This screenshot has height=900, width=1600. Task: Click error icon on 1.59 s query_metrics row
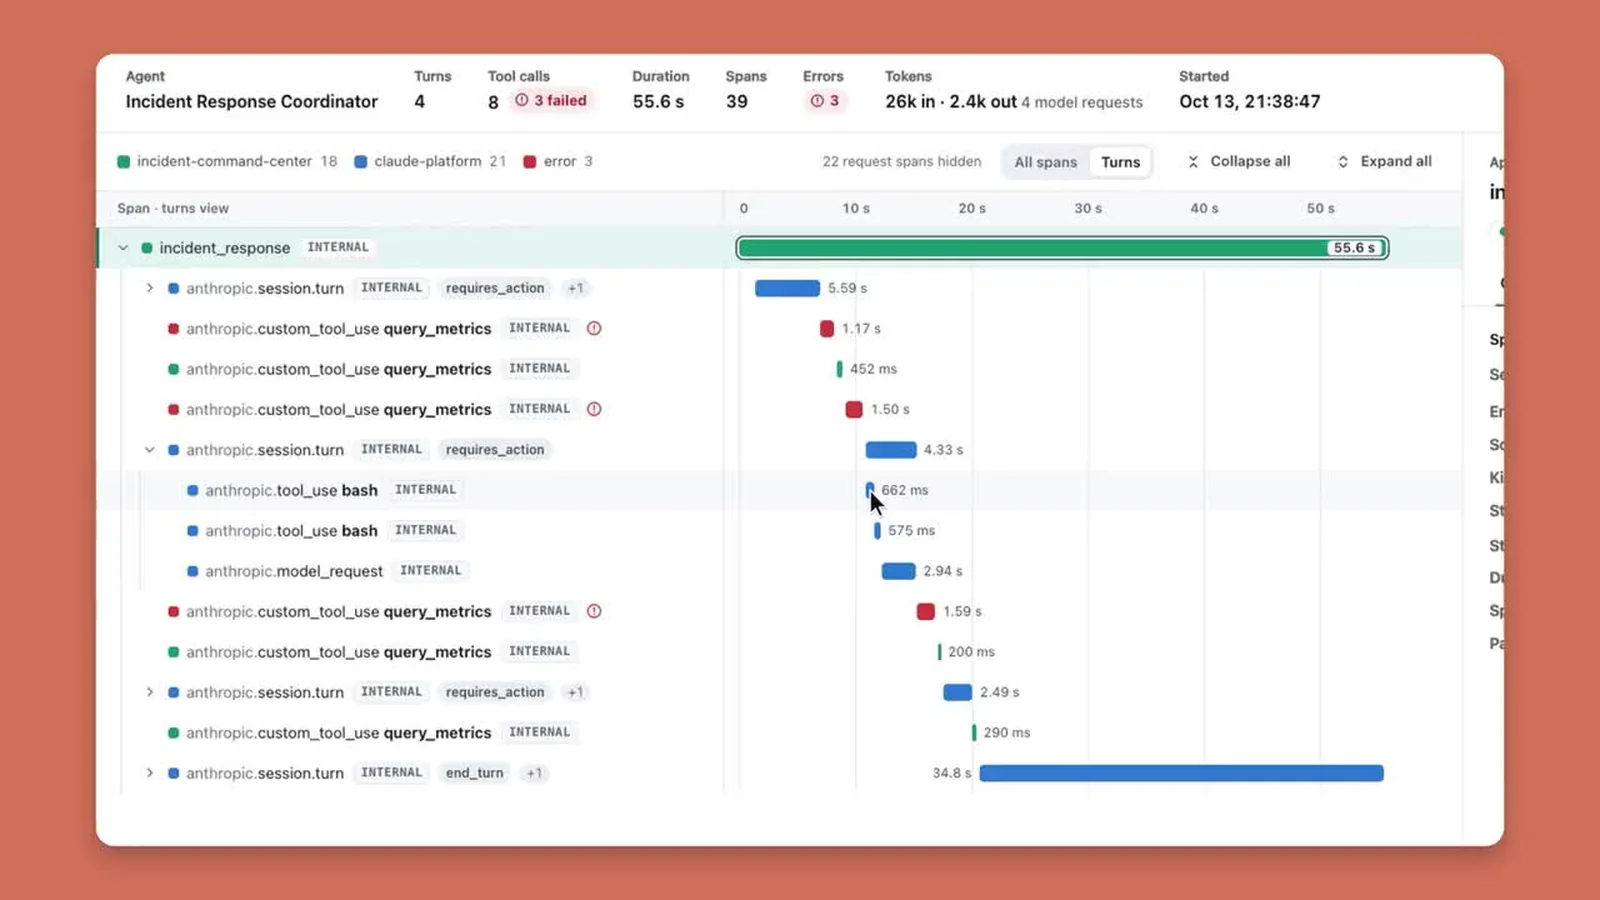pyautogui.click(x=594, y=611)
